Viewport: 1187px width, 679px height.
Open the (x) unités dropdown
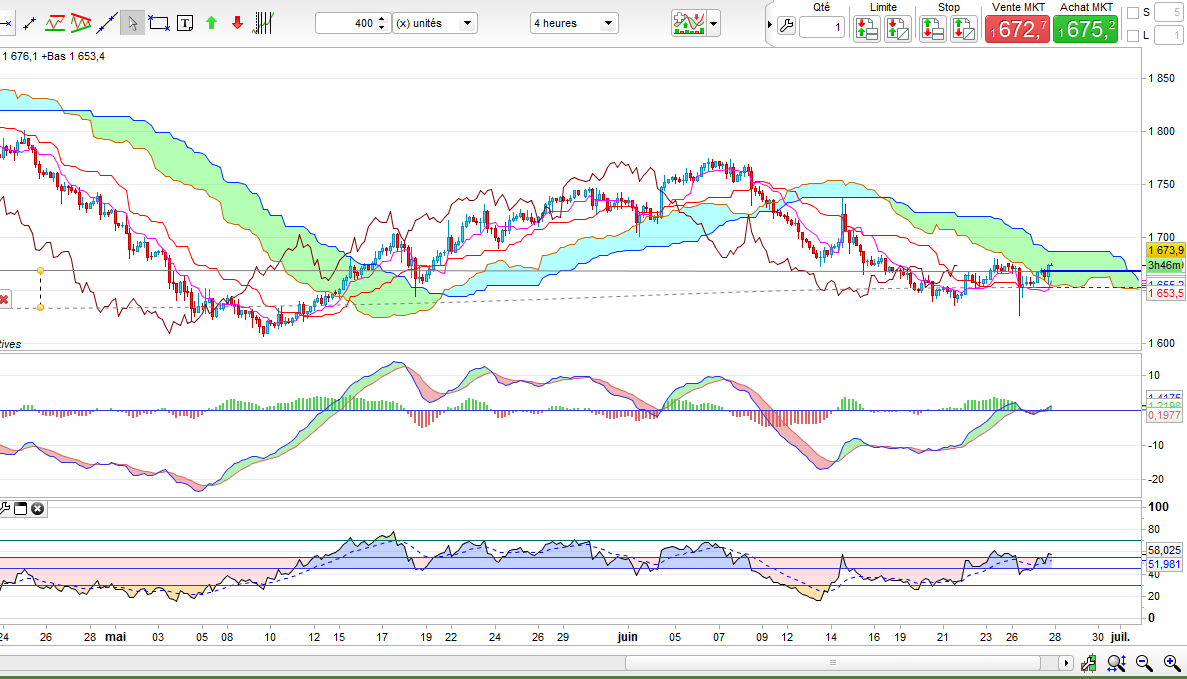pyautogui.click(x=434, y=23)
